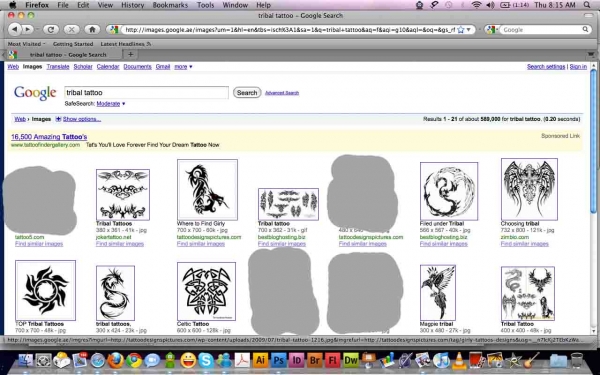The image size is (600, 375).
Task: Expand the Google 'more' services menu
Action: tap(183, 67)
